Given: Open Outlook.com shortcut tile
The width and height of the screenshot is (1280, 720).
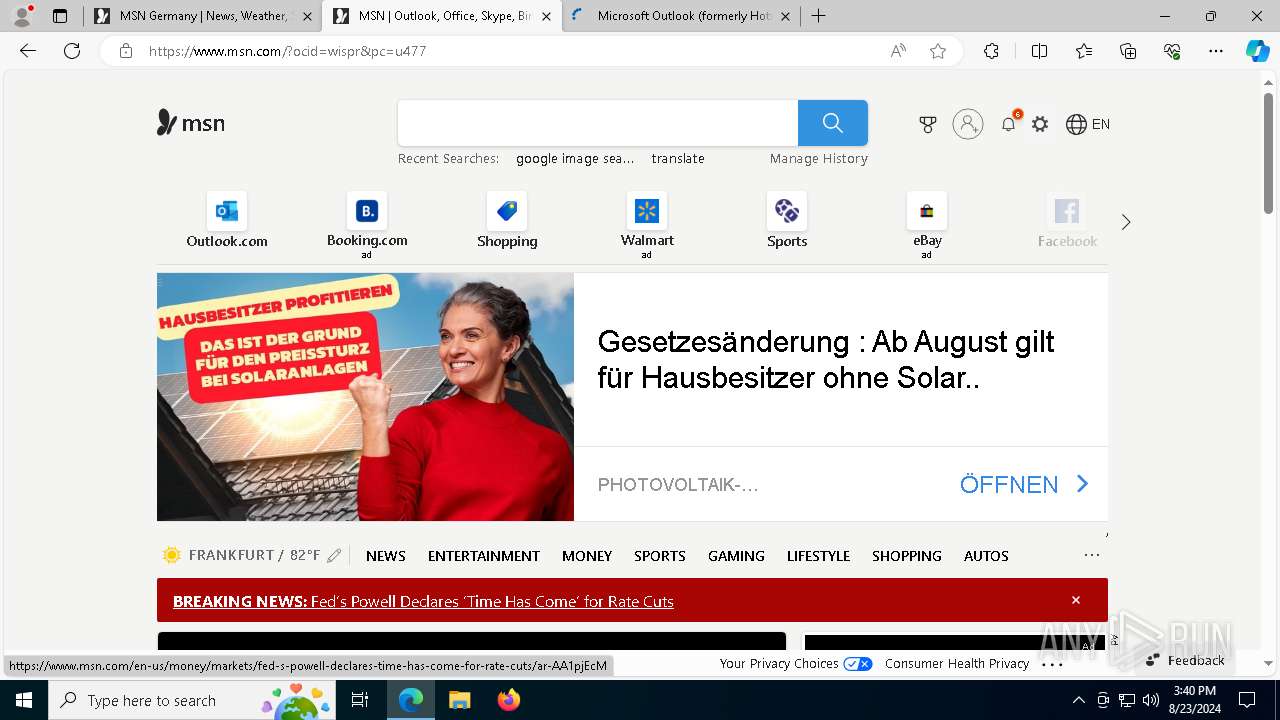Looking at the screenshot, I should (227, 221).
